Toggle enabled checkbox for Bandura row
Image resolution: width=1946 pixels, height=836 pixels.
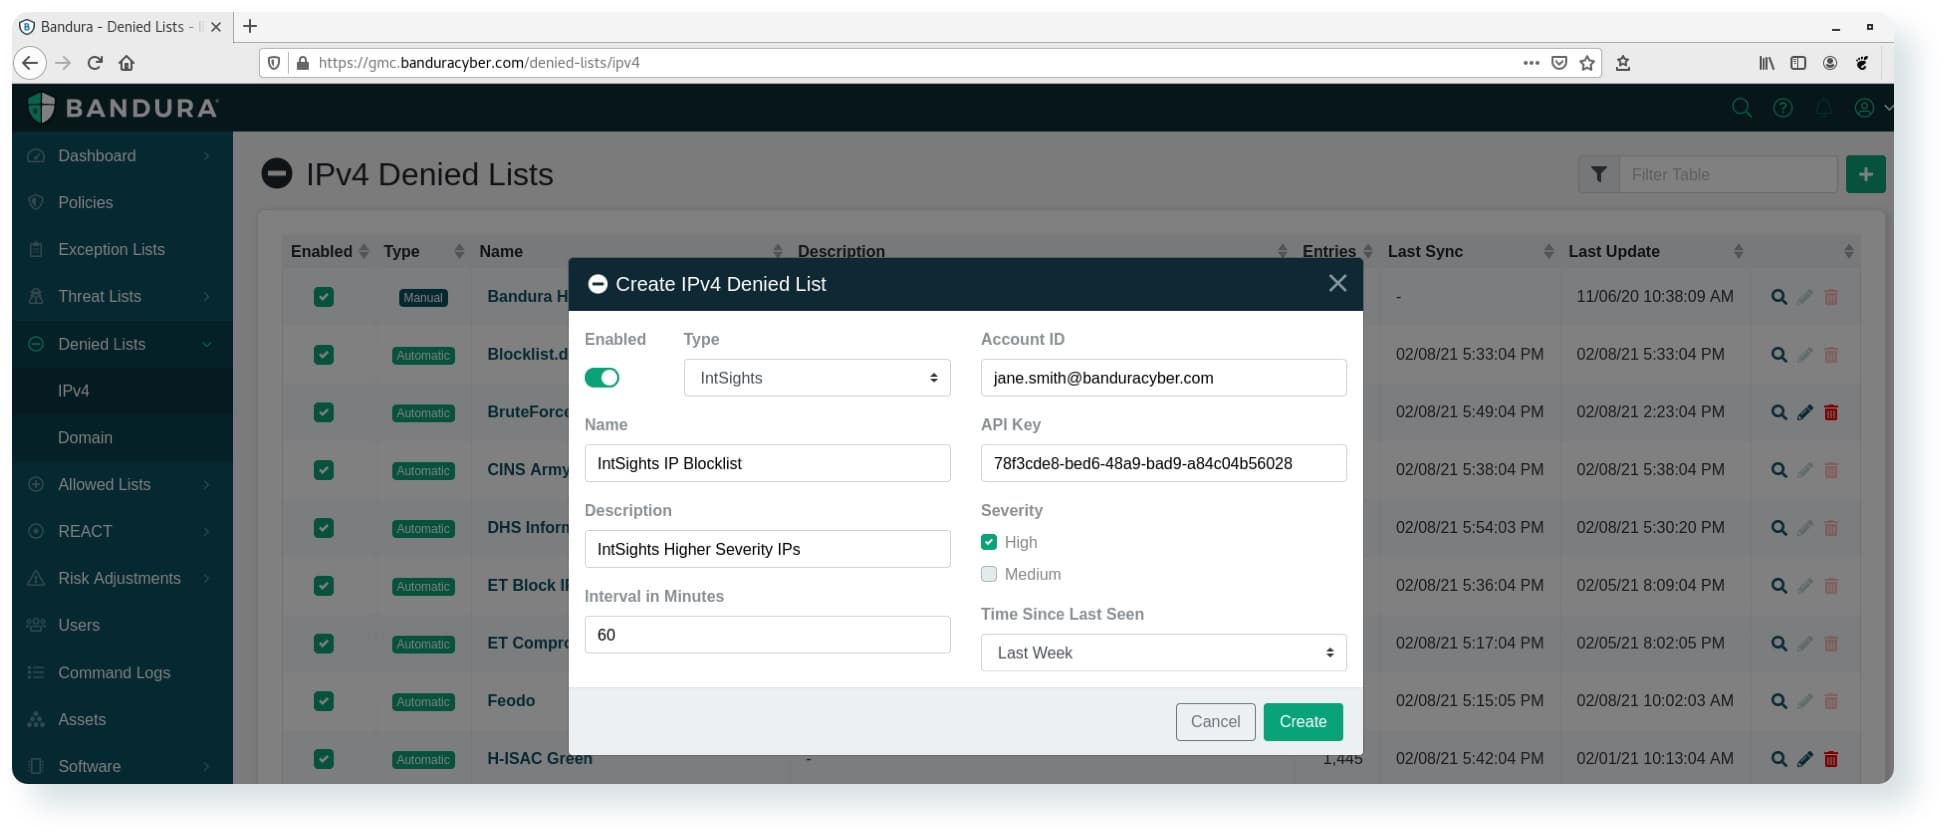(x=324, y=297)
